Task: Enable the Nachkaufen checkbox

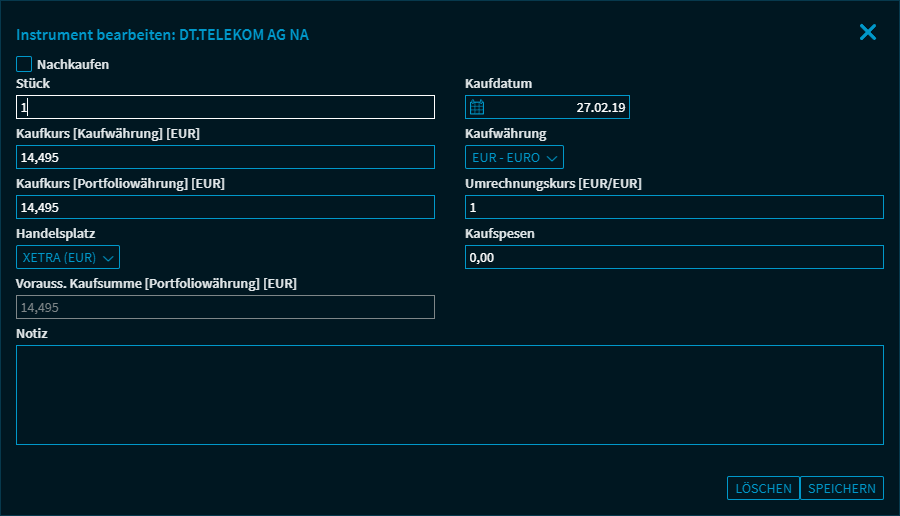Action: pyautogui.click(x=24, y=64)
